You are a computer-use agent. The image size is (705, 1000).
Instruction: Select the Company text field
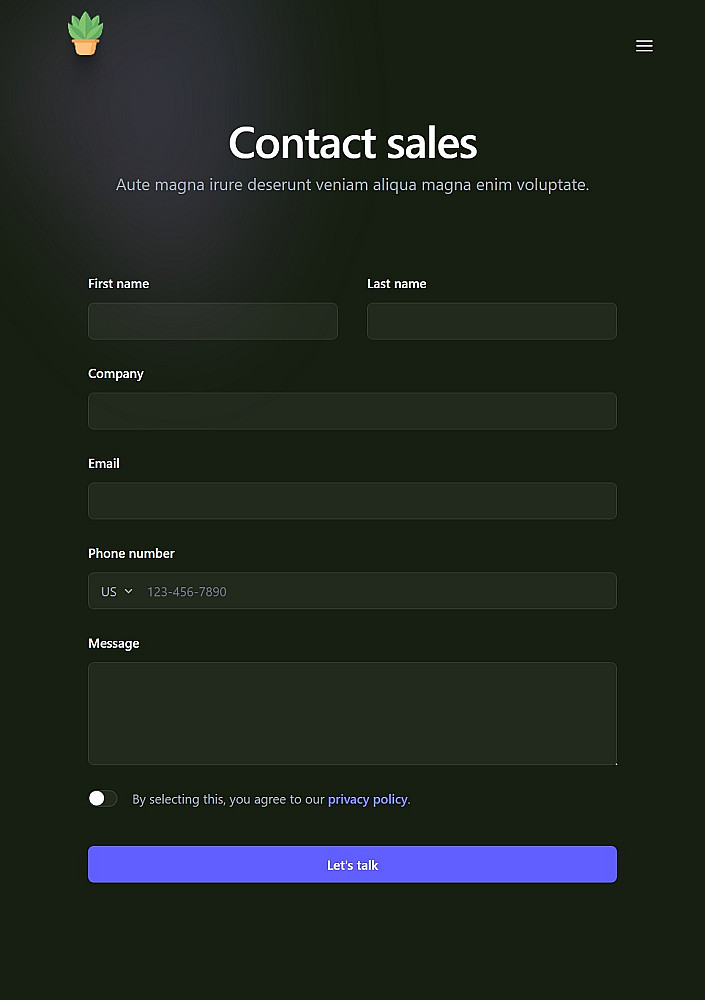point(352,411)
